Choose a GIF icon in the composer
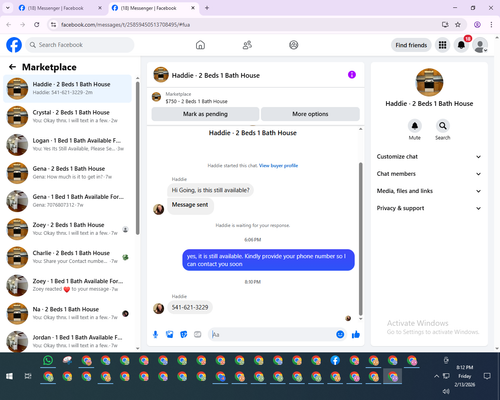 (198, 334)
